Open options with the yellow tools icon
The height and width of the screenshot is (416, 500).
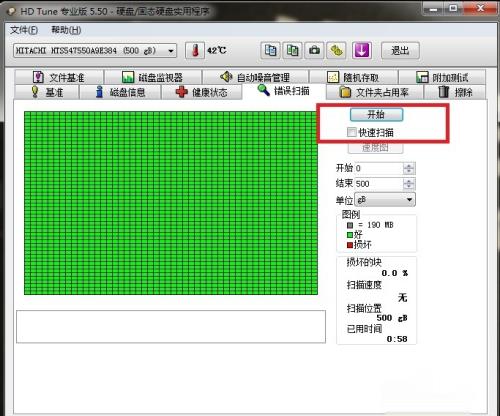pos(336,51)
